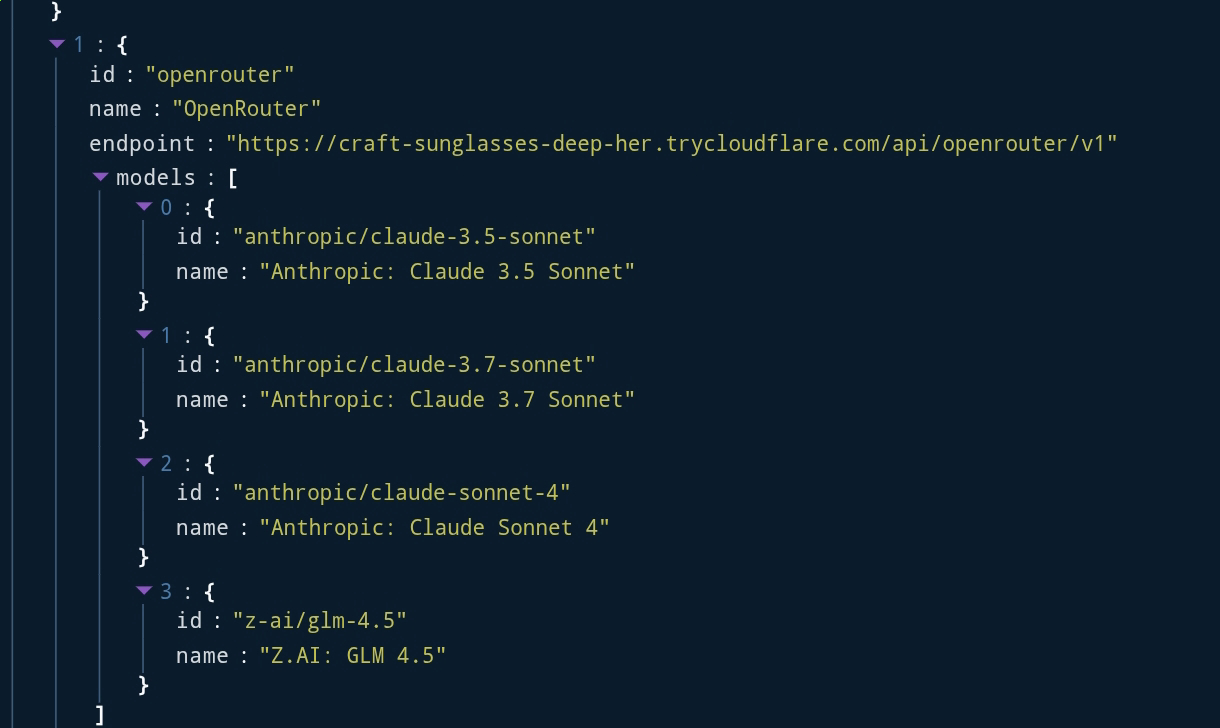Click "Anthropic: Claude 3.5 Sonnet" name value

click(447, 271)
